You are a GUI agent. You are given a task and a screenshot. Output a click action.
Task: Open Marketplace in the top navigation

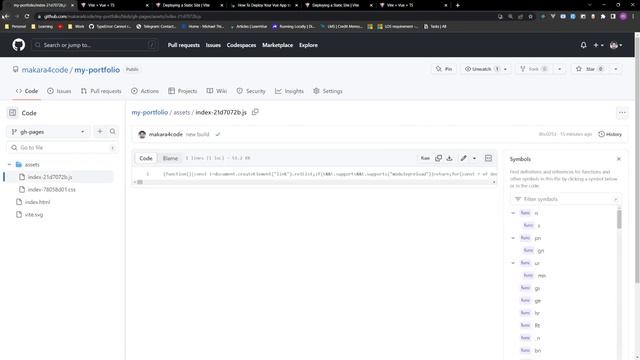(x=278, y=45)
